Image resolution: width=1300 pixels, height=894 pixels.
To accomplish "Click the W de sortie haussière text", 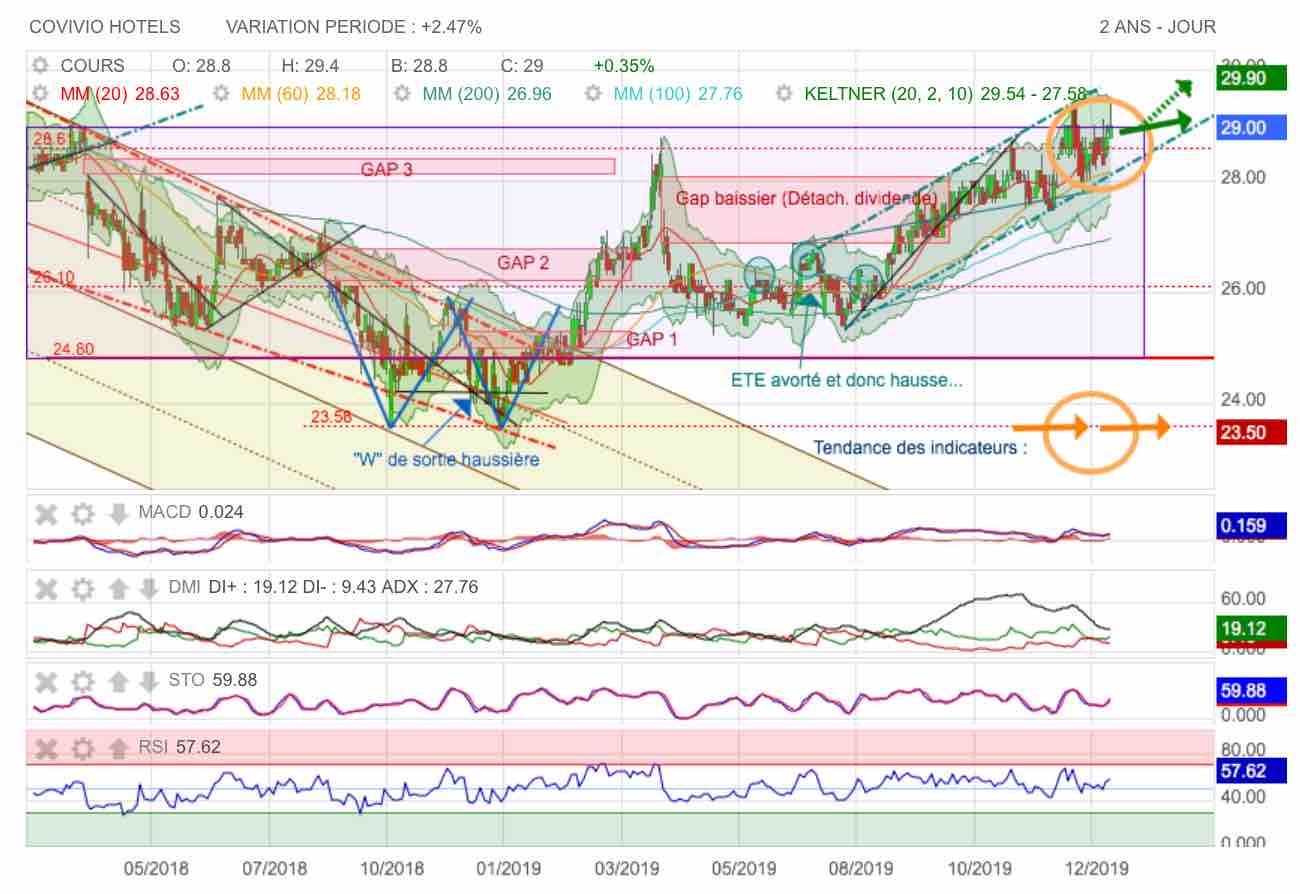I will pos(446,460).
